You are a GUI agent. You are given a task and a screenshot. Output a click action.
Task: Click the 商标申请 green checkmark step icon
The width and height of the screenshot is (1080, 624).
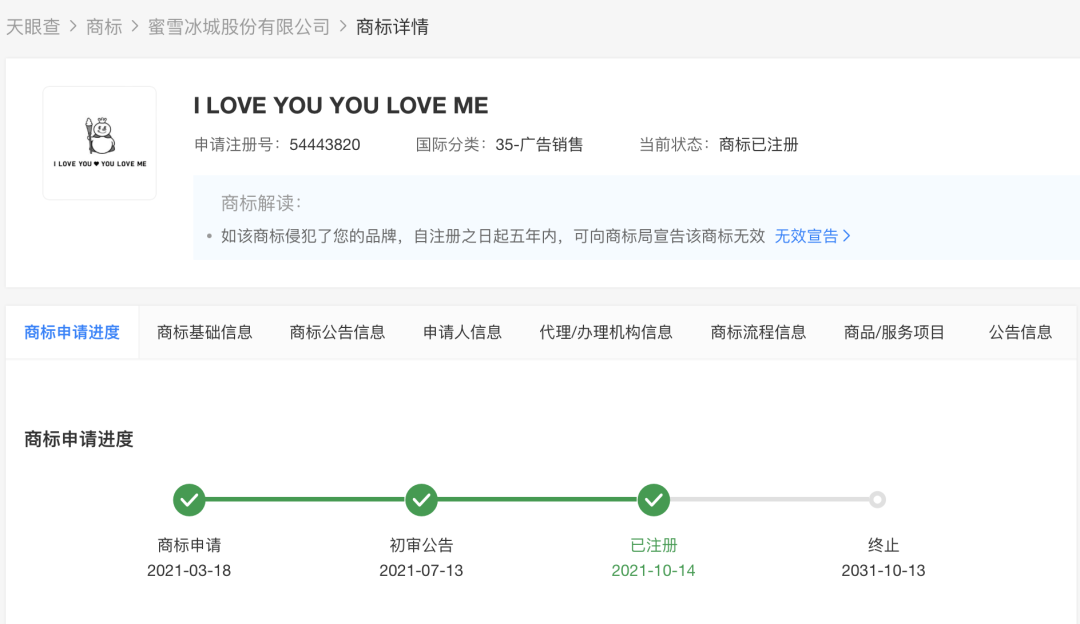click(x=189, y=499)
